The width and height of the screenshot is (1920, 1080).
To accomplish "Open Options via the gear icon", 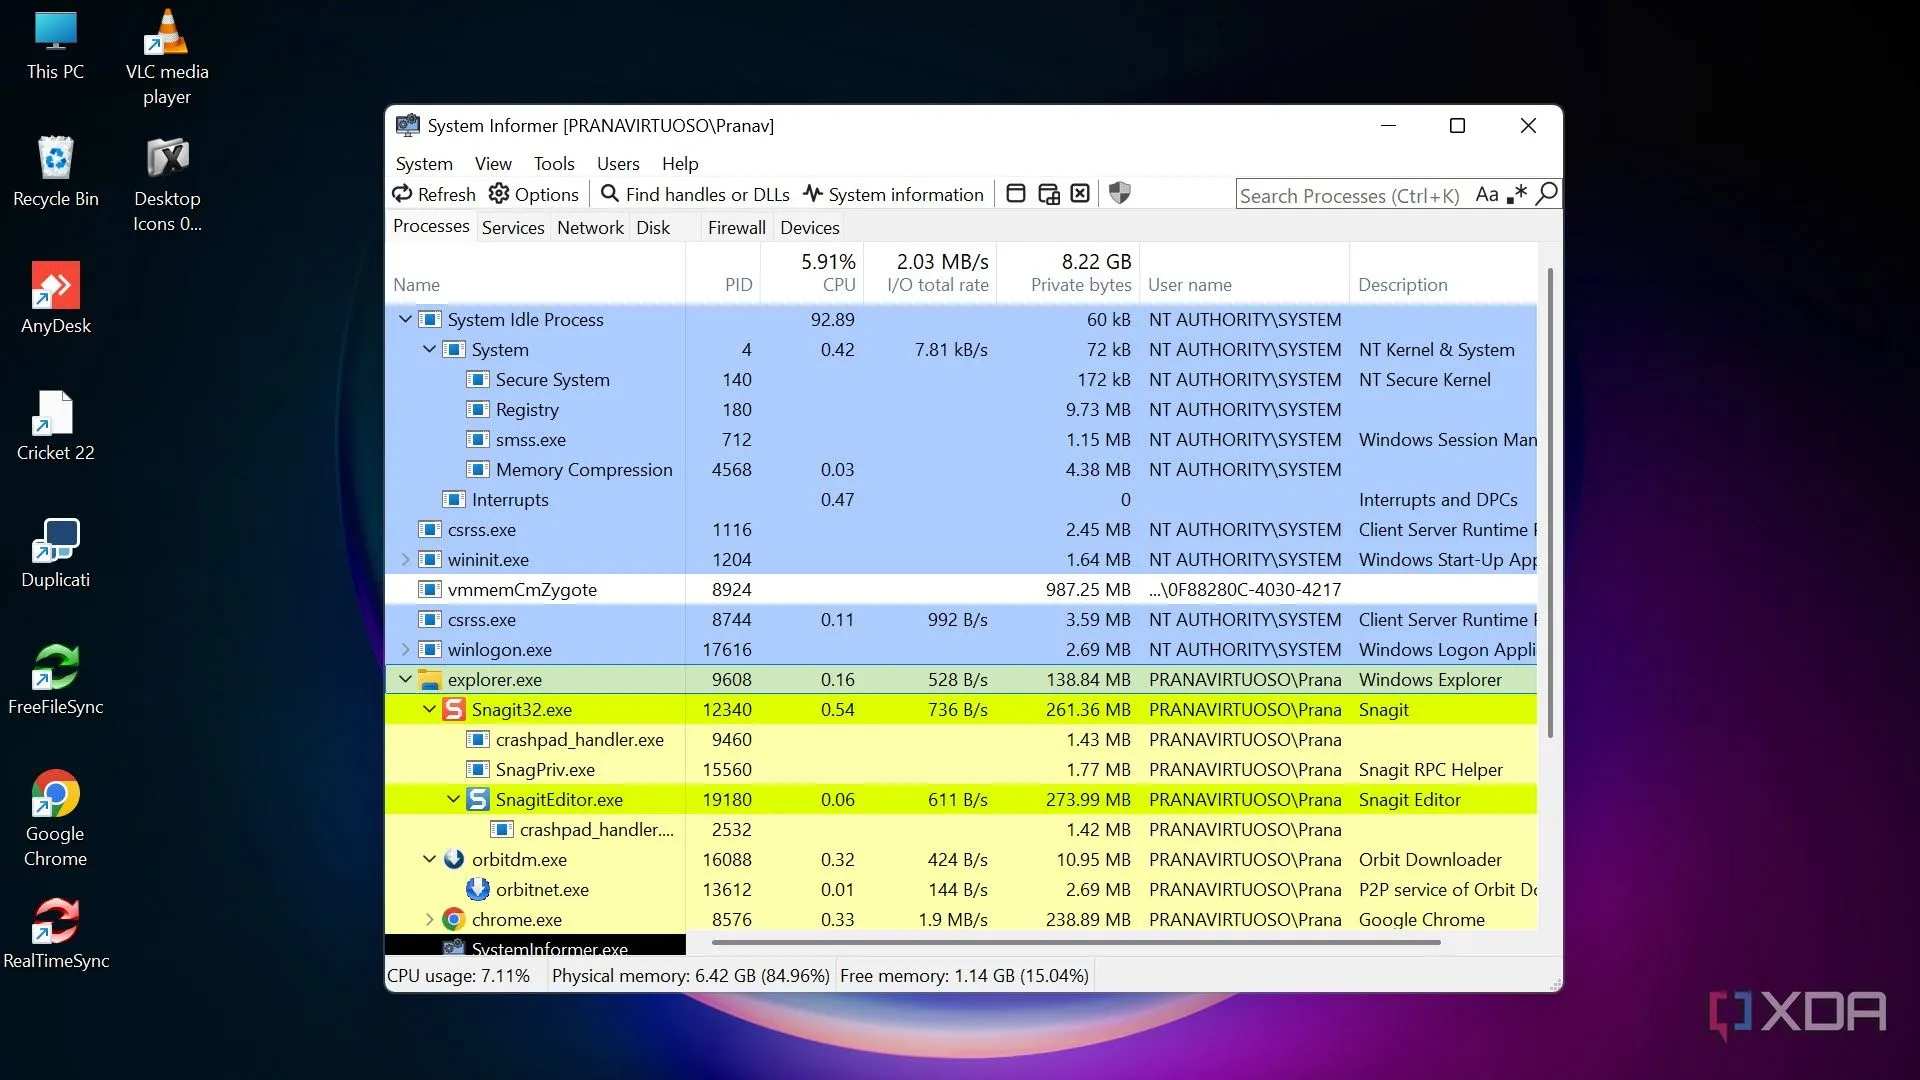I will 499,194.
